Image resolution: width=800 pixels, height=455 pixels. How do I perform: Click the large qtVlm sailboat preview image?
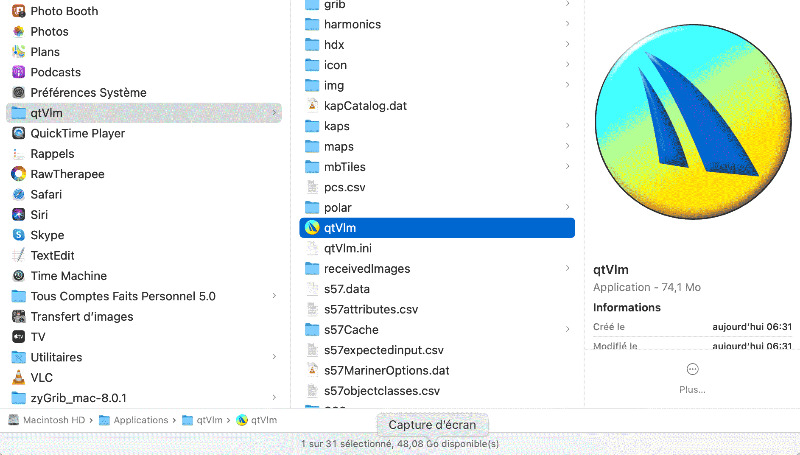(693, 121)
